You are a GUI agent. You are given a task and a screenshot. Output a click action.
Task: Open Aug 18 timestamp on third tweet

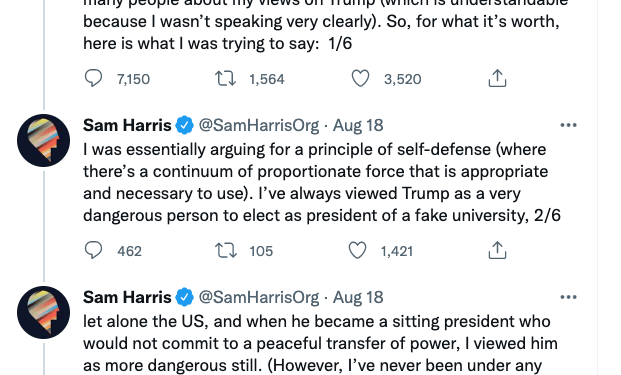[x=358, y=297]
